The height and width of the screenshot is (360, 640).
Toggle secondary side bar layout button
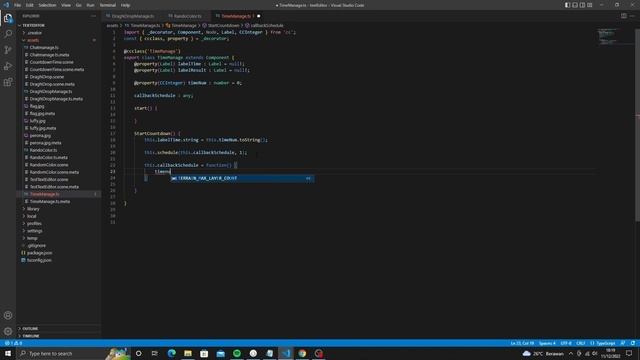[x=582, y=5]
